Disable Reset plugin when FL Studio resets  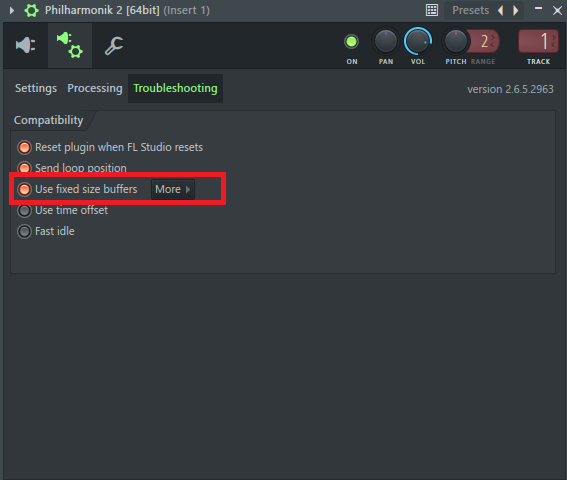[x=24, y=147]
